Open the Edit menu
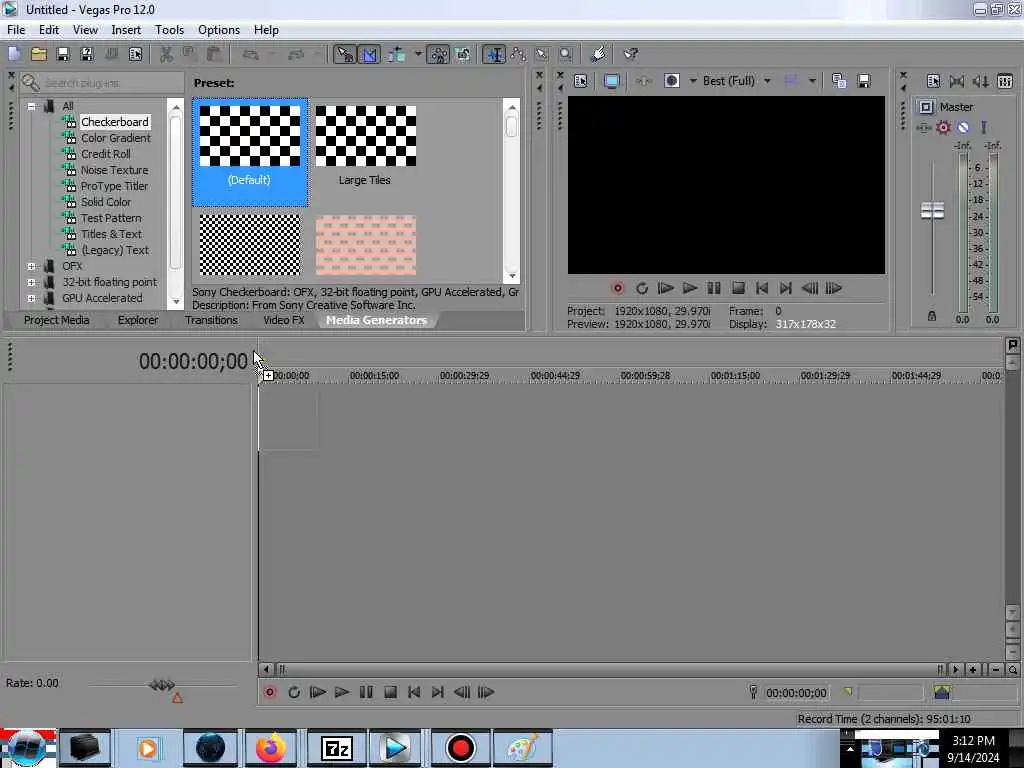 (x=48, y=30)
